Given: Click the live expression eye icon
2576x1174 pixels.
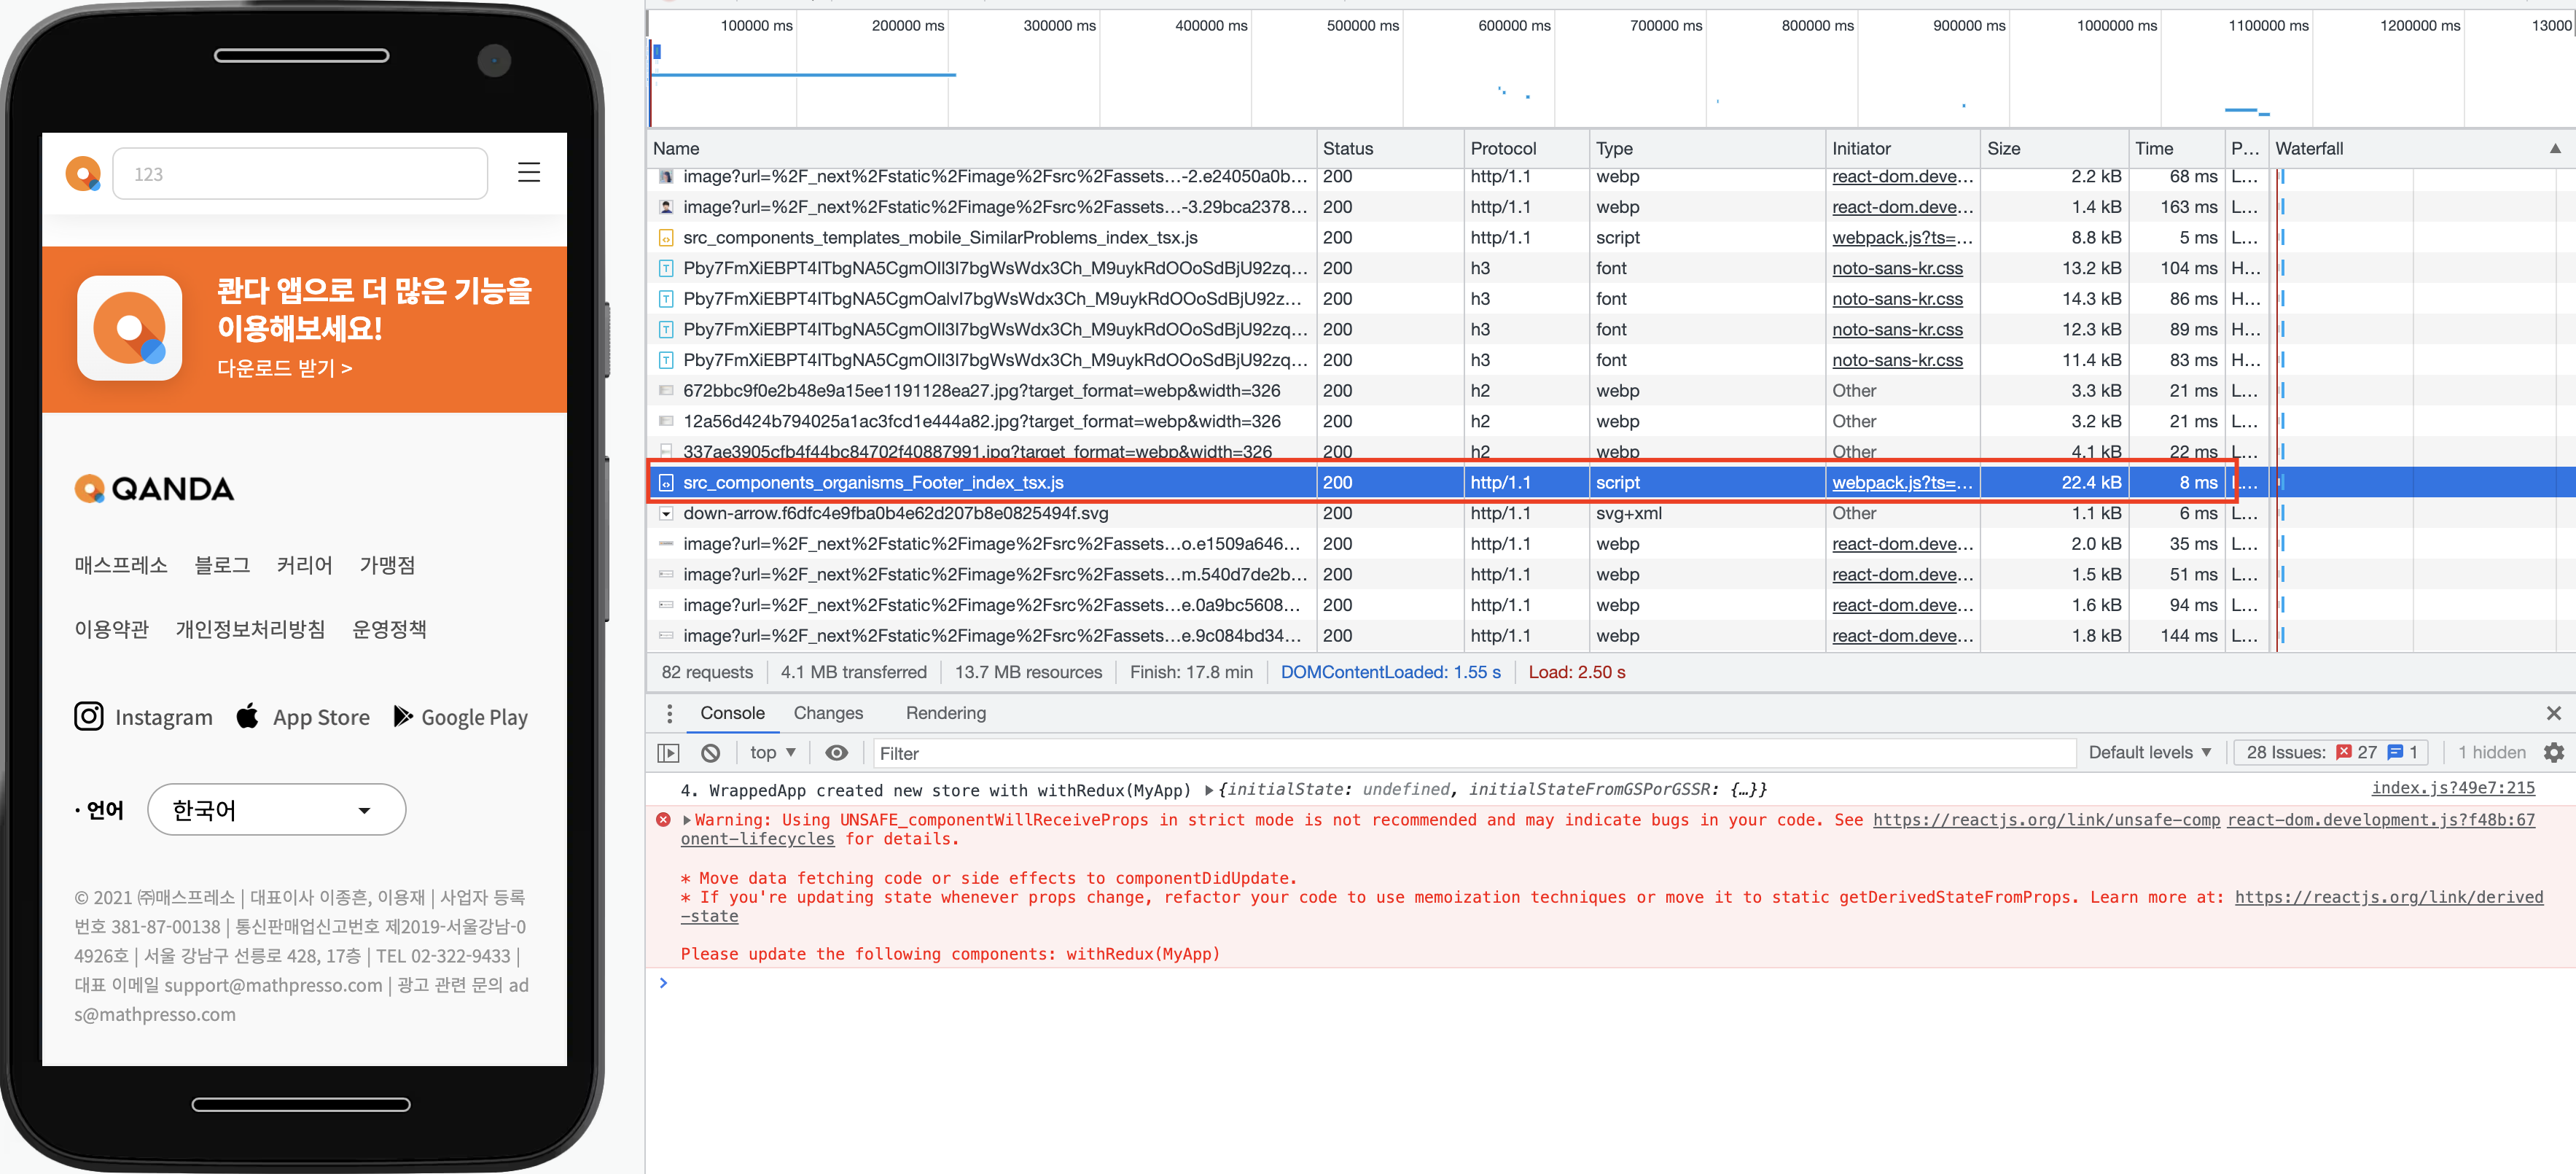Looking at the screenshot, I should point(836,753).
